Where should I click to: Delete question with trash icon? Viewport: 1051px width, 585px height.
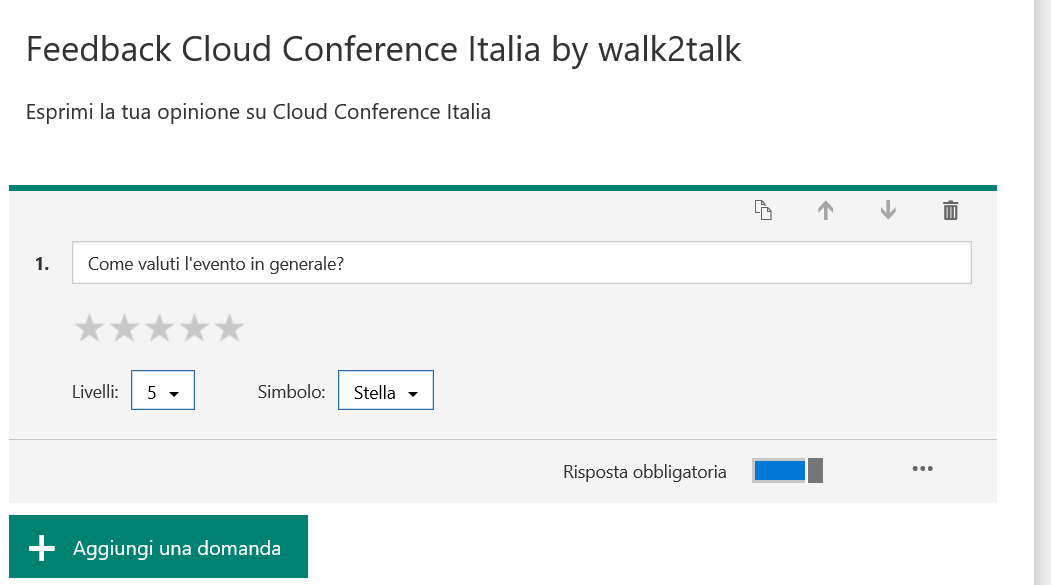950,211
